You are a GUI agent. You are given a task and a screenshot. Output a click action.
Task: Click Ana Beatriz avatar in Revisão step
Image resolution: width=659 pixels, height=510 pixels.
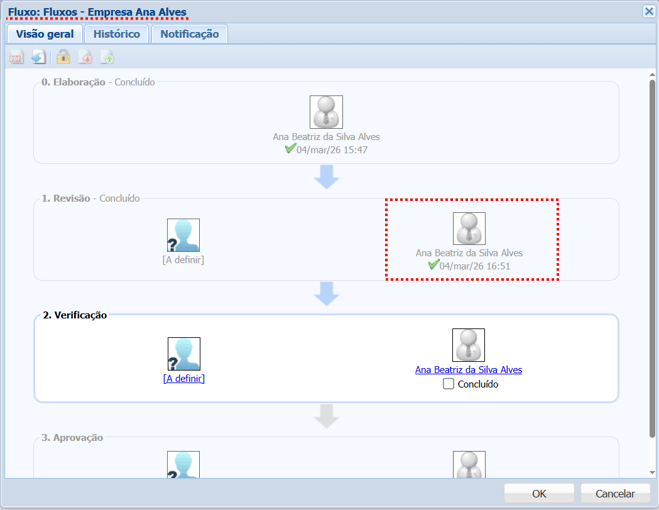[x=469, y=228]
